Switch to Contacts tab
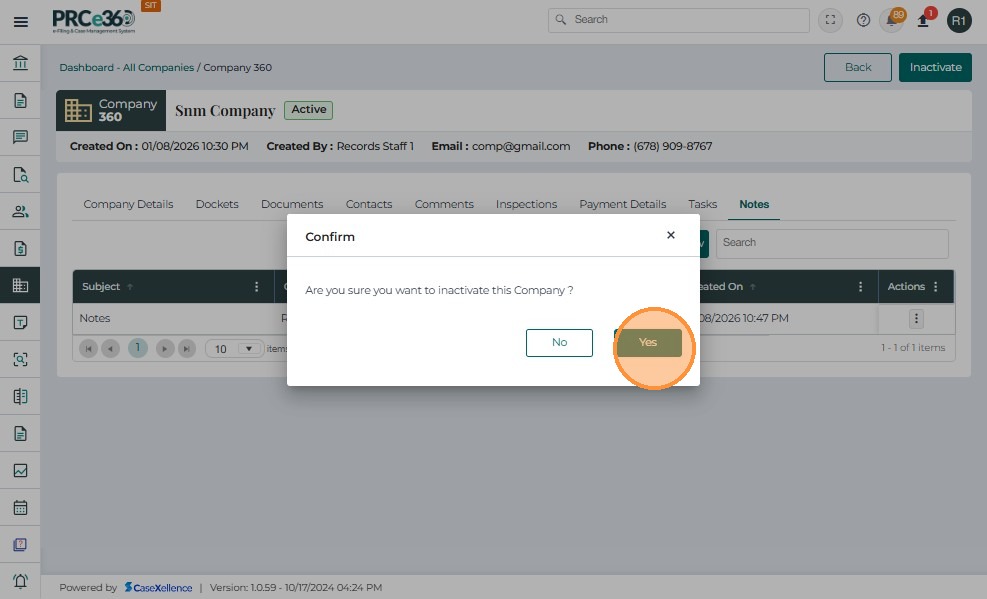The image size is (987, 599). 369,204
